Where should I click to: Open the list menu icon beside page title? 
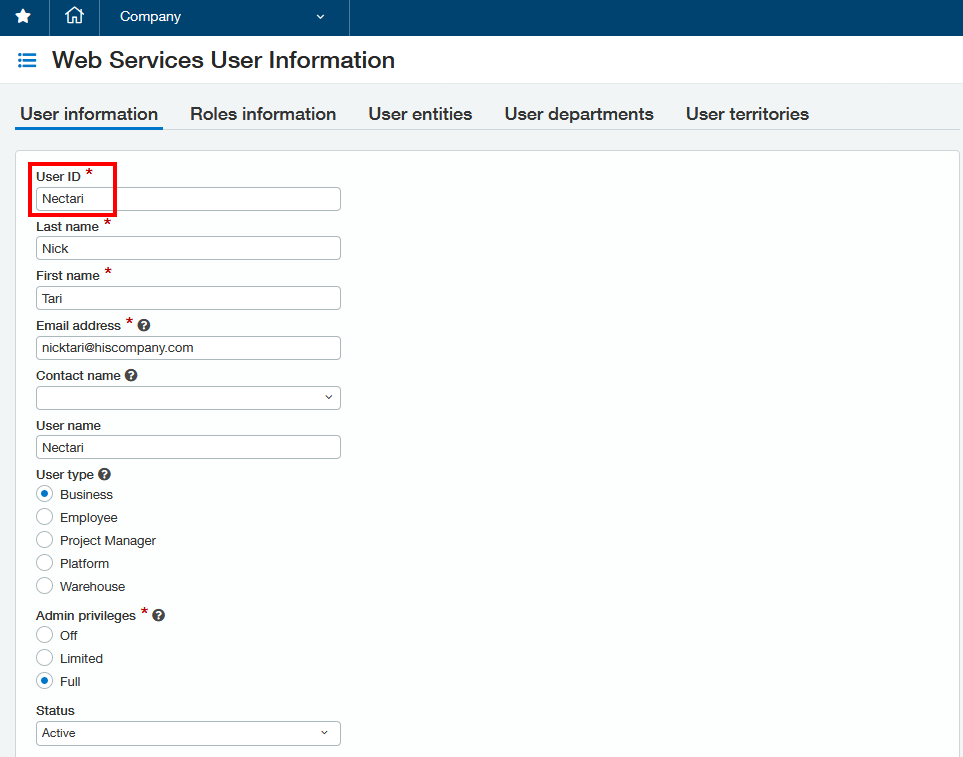pyautogui.click(x=27, y=61)
